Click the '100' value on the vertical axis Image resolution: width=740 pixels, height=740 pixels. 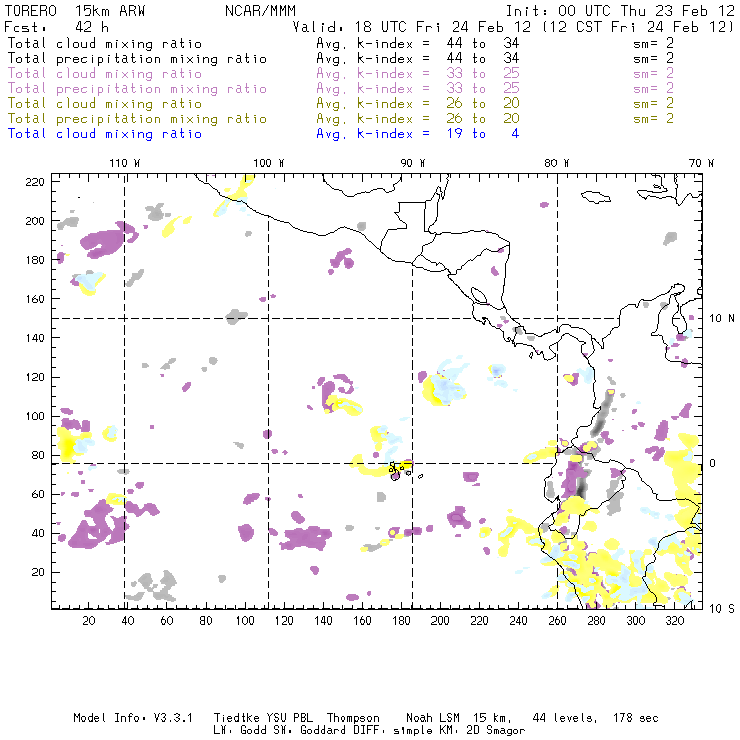point(35,416)
